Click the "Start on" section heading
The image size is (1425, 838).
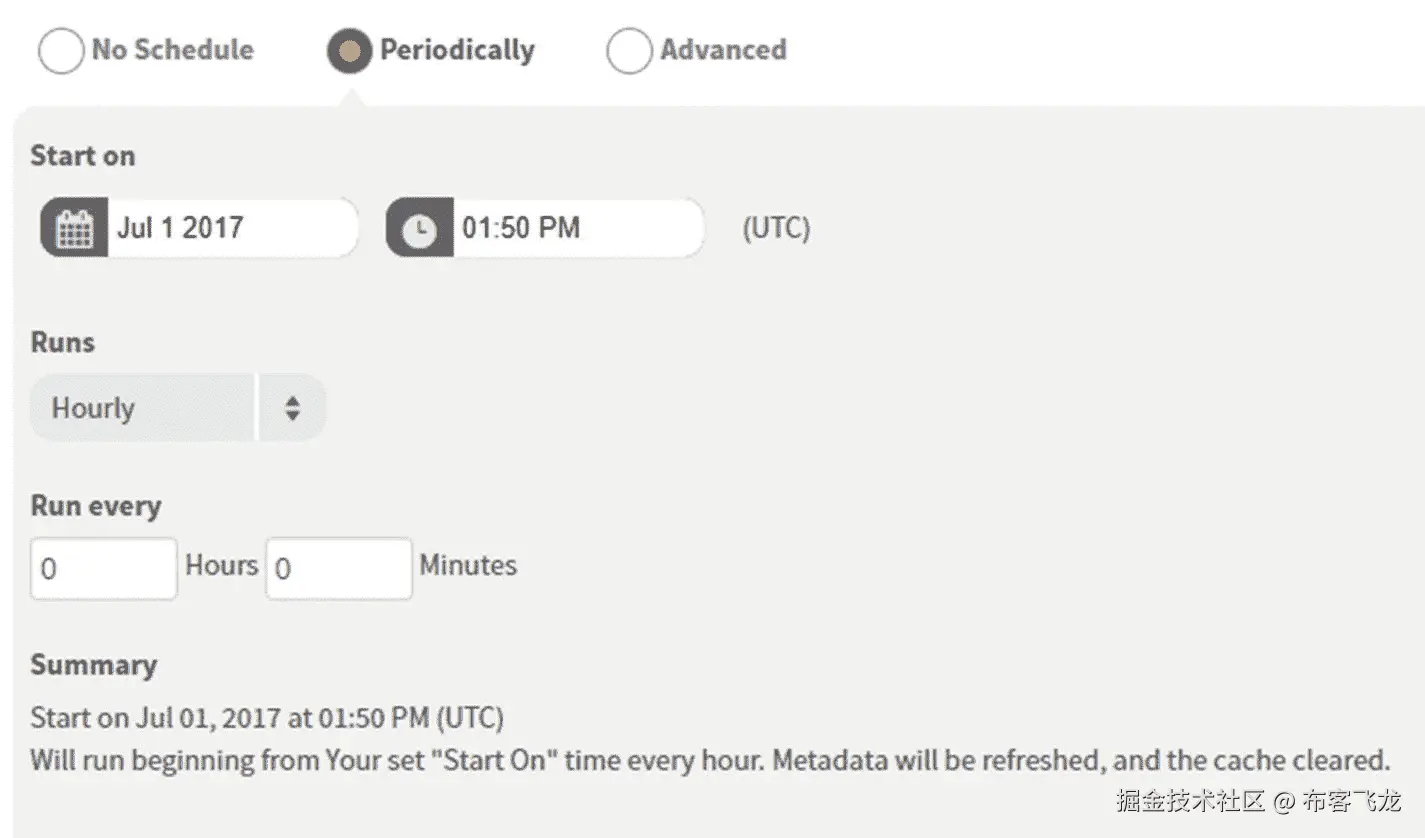click(83, 156)
